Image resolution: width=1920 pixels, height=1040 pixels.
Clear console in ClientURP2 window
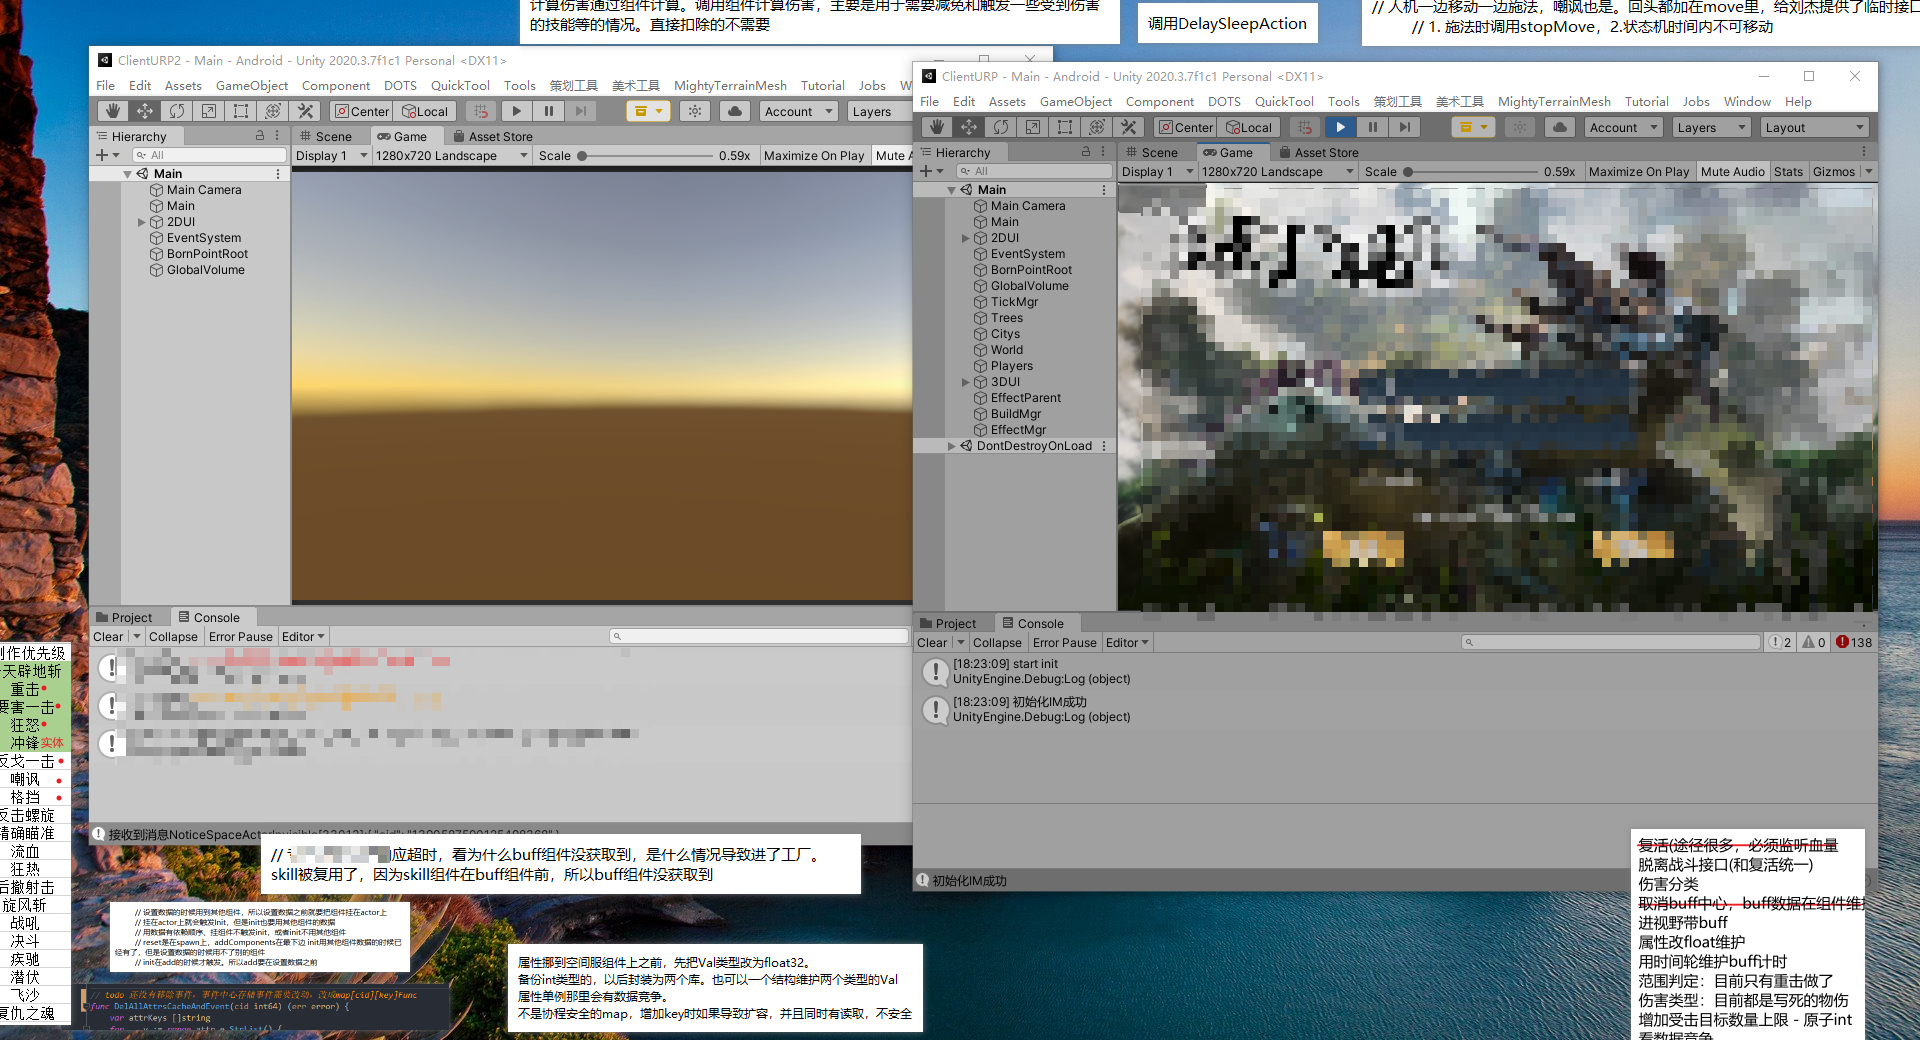(108, 637)
